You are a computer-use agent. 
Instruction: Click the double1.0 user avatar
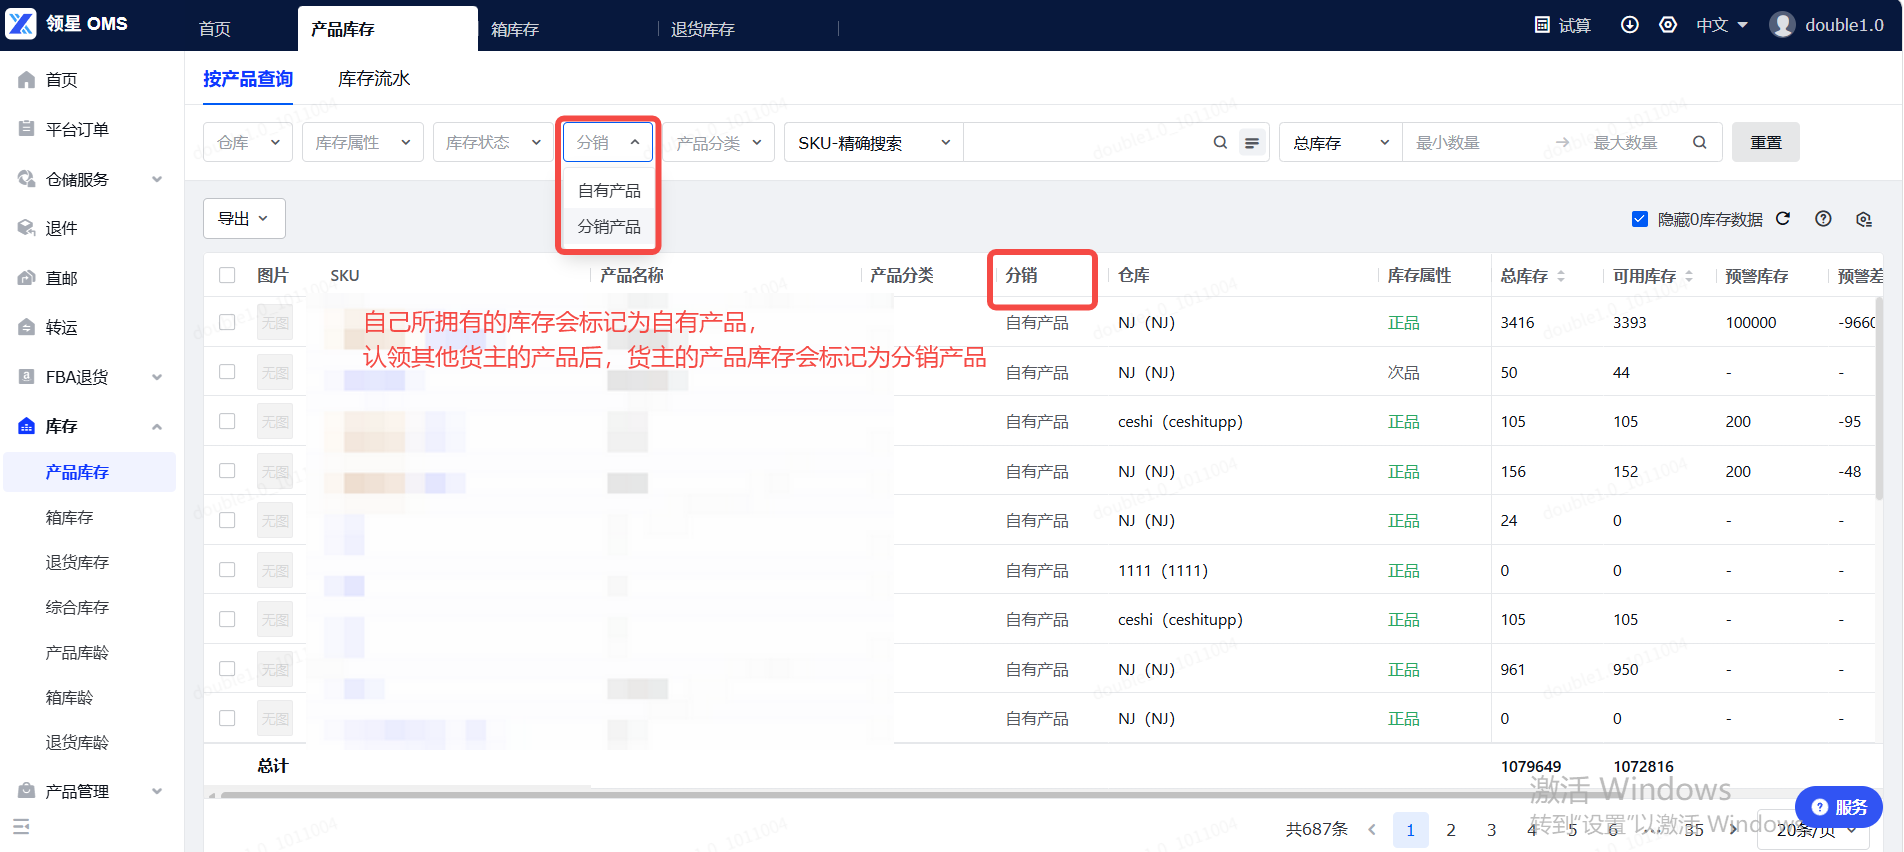point(1782,24)
